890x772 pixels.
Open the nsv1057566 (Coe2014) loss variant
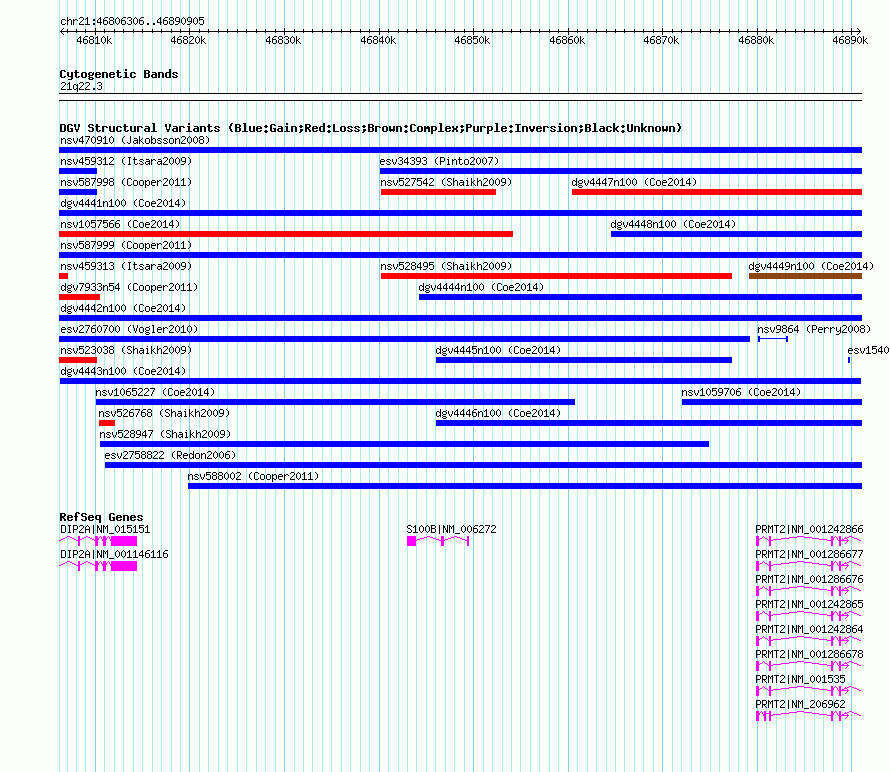286,234
